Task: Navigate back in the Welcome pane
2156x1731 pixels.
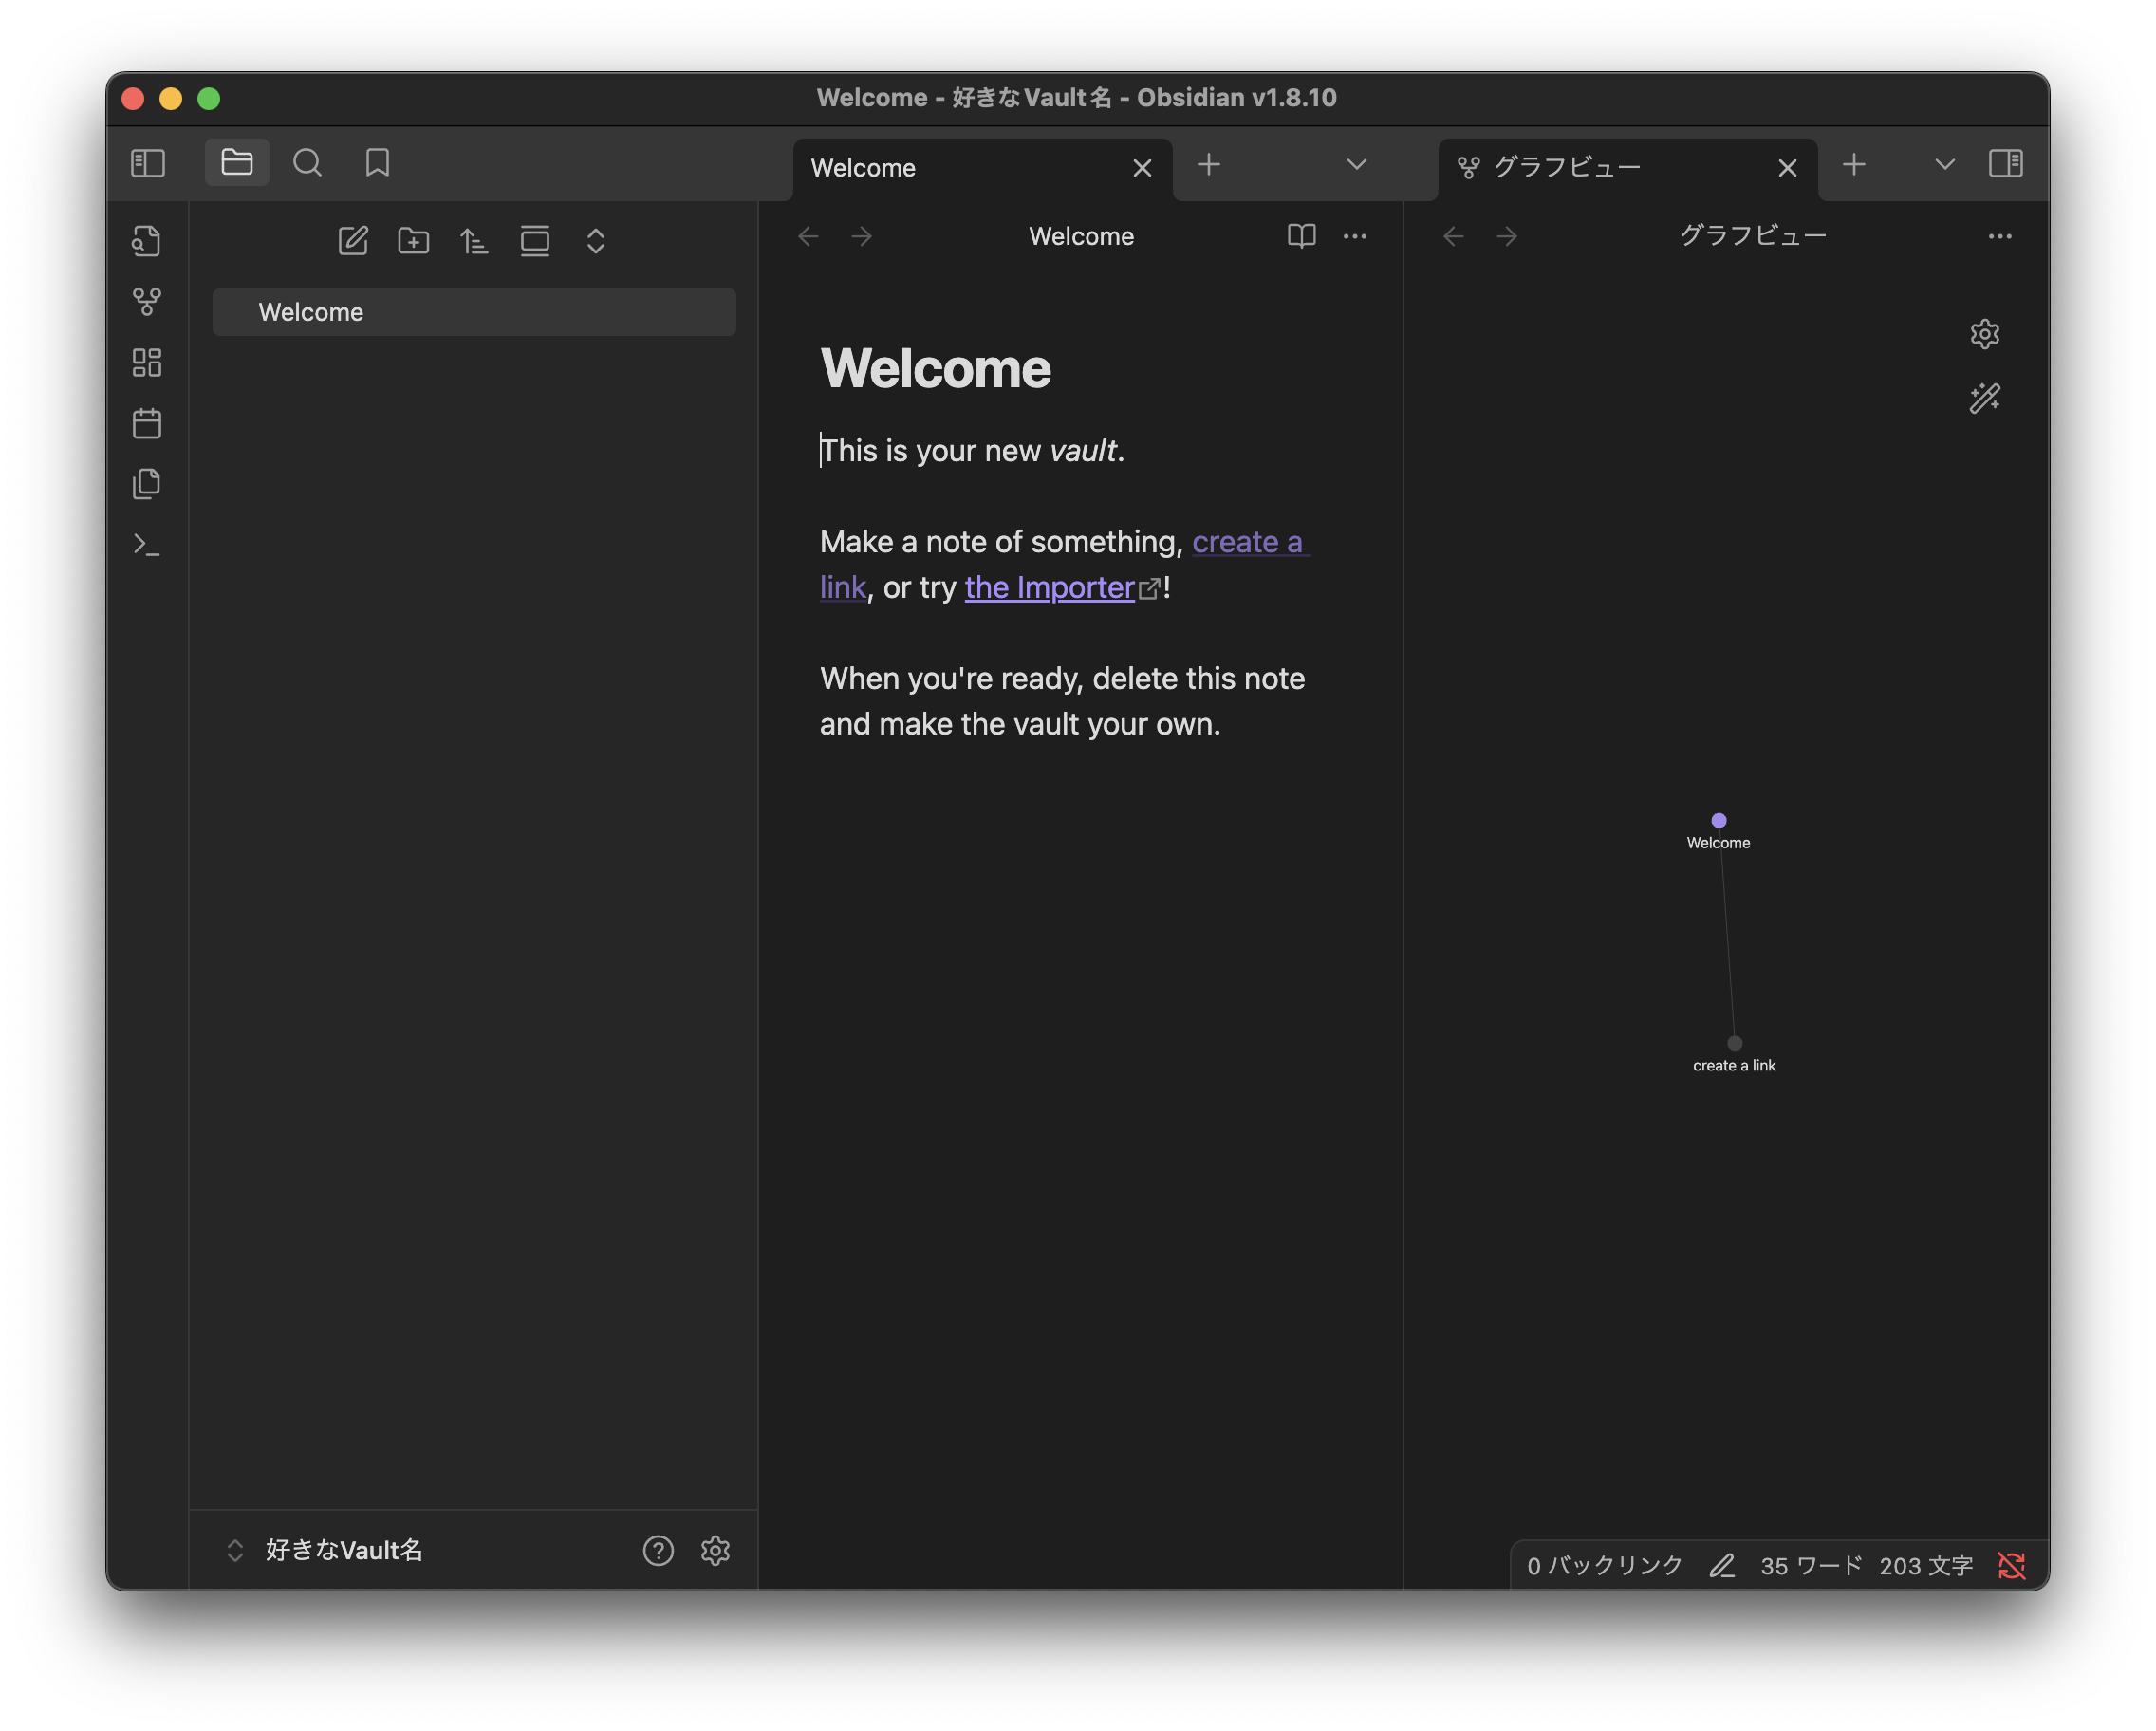Action: pyautogui.click(x=808, y=236)
